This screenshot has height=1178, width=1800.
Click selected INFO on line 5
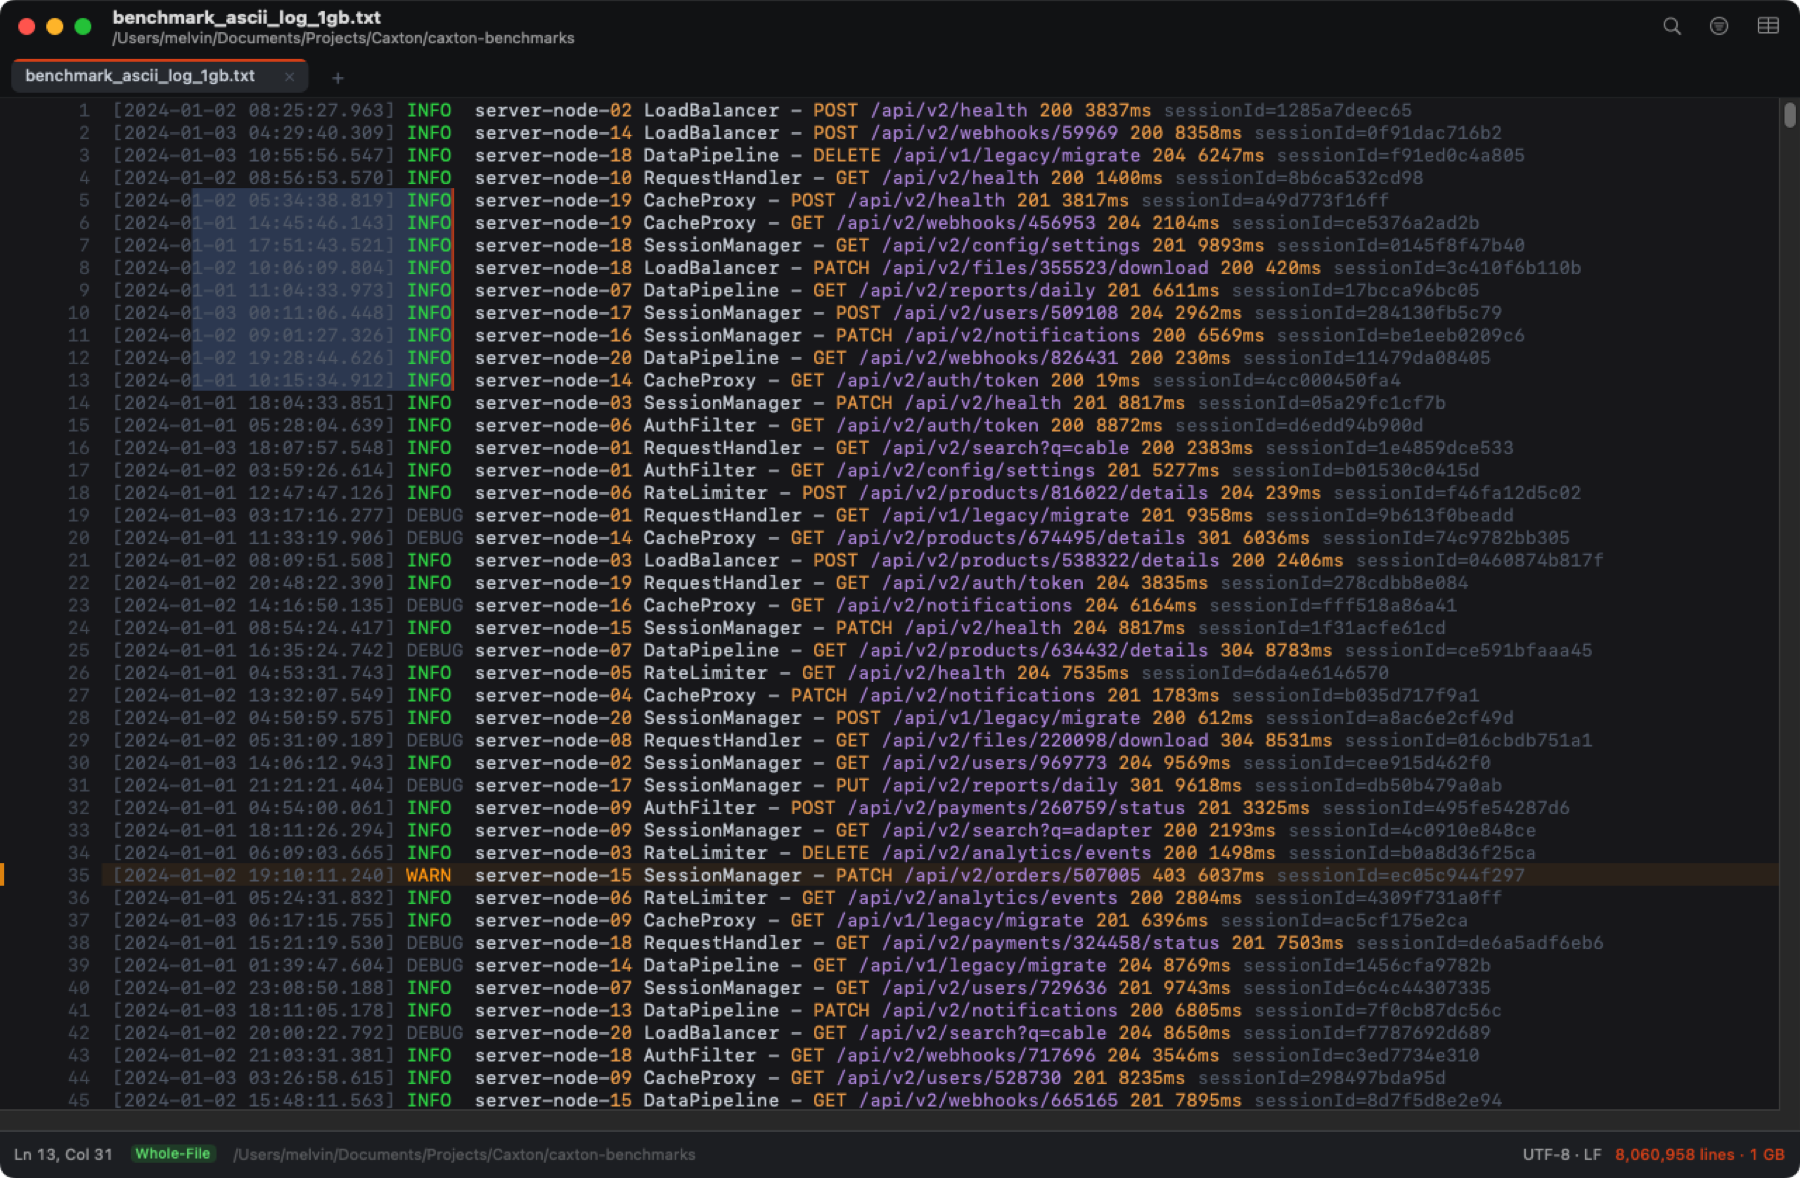click(x=428, y=200)
